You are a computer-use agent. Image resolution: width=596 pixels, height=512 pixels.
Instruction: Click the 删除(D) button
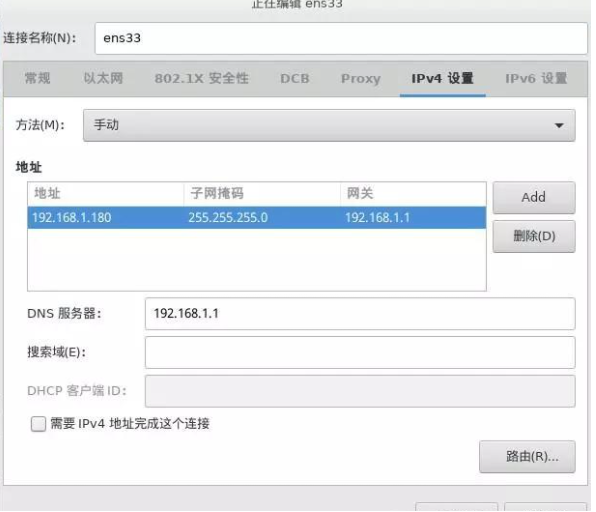point(534,236)
